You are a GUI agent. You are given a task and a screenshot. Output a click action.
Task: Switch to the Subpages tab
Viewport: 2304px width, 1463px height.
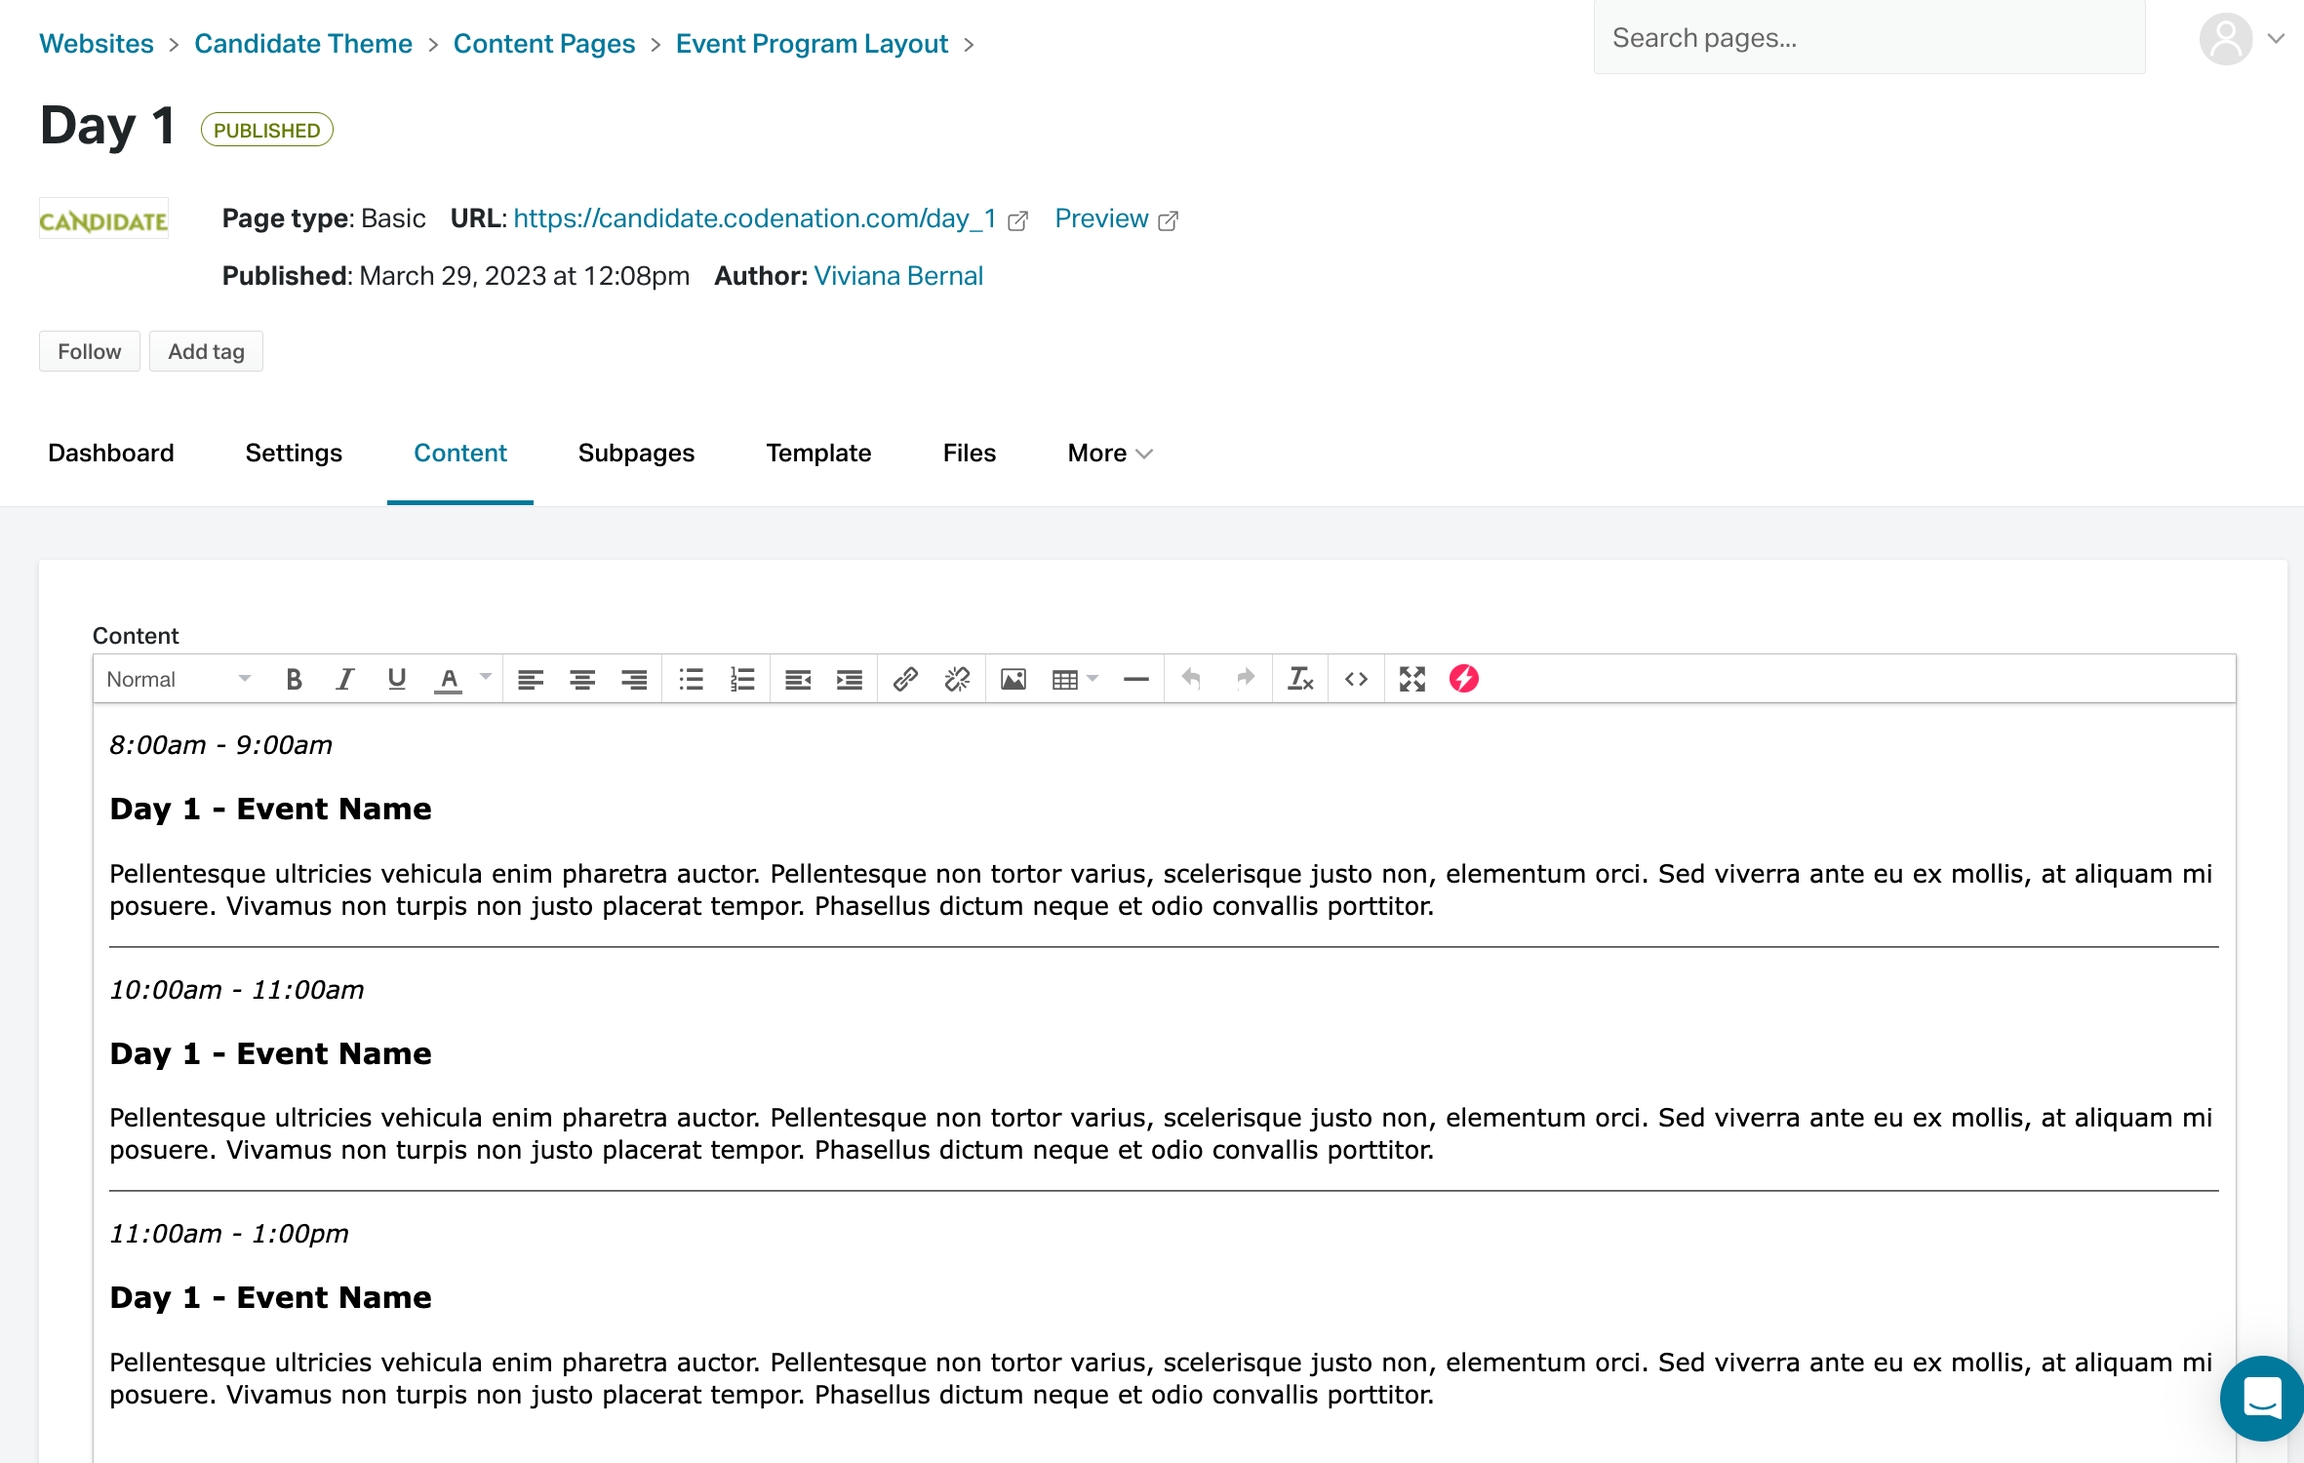(x=636, y=453)
